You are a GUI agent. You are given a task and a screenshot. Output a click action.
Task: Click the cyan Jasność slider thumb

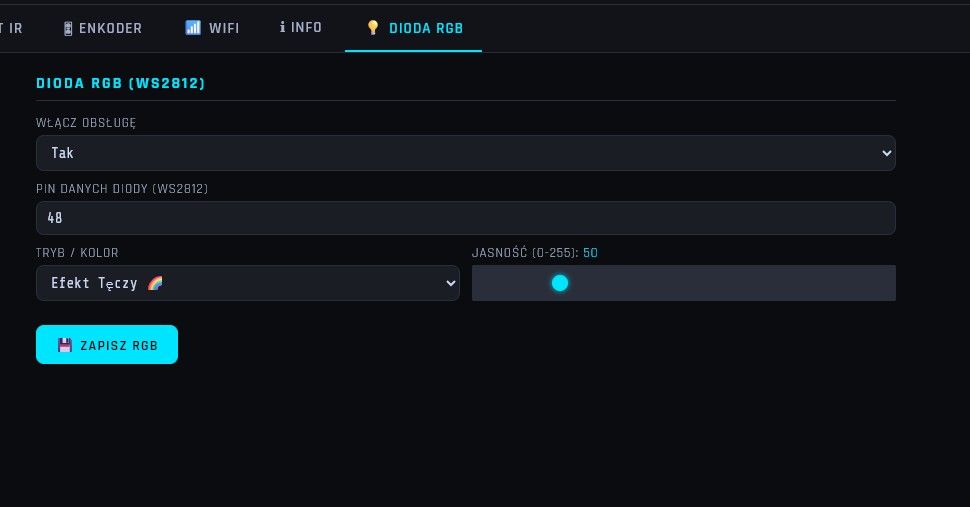(x=560, y=283)
